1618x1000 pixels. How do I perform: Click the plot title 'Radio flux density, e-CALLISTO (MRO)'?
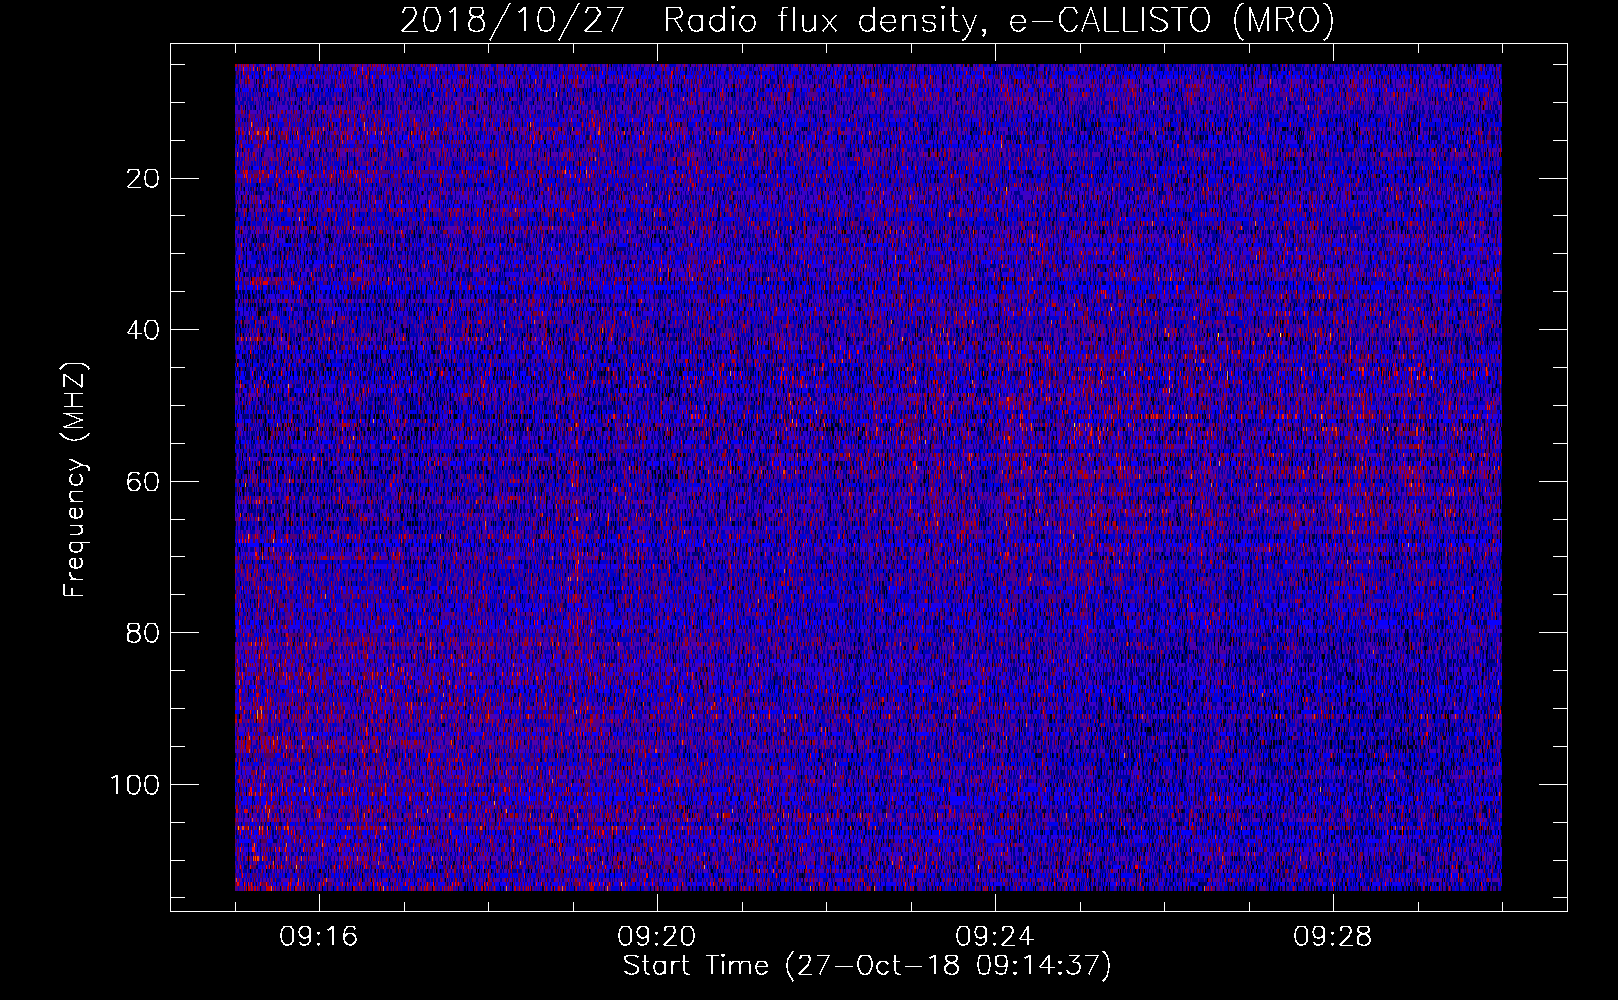[999, 21]
